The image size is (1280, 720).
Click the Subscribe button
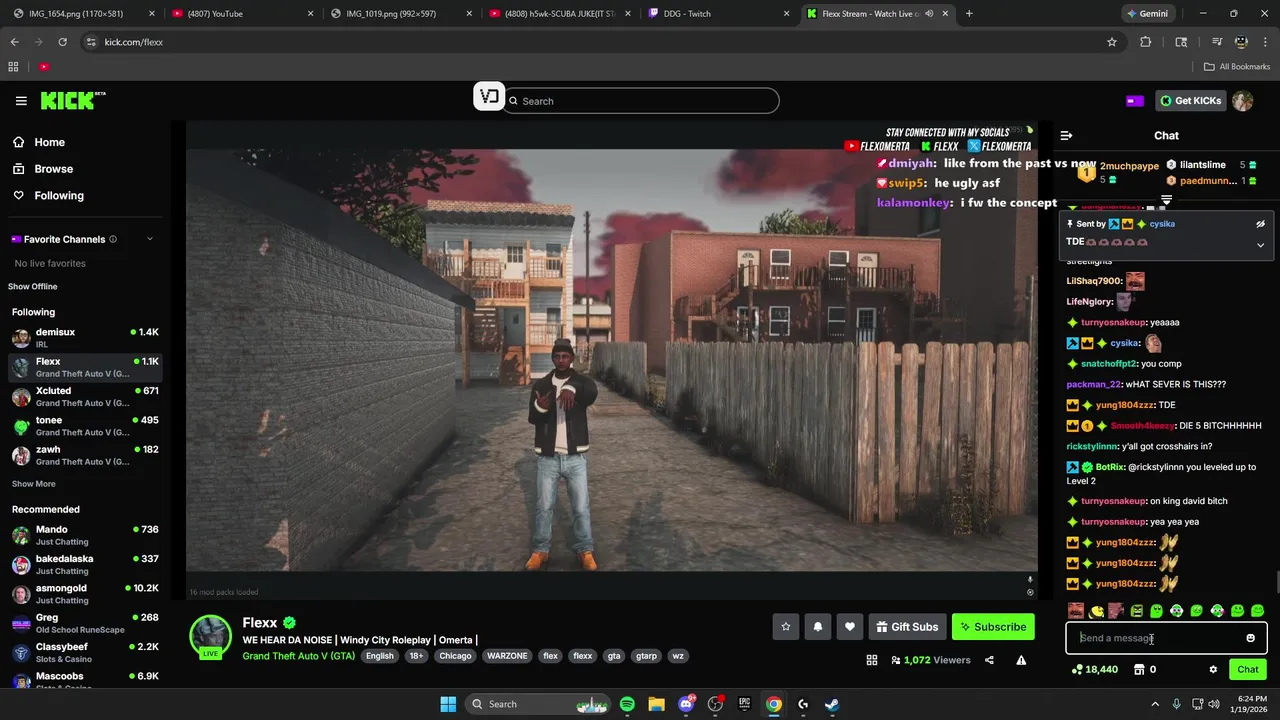tap(993, 627)
